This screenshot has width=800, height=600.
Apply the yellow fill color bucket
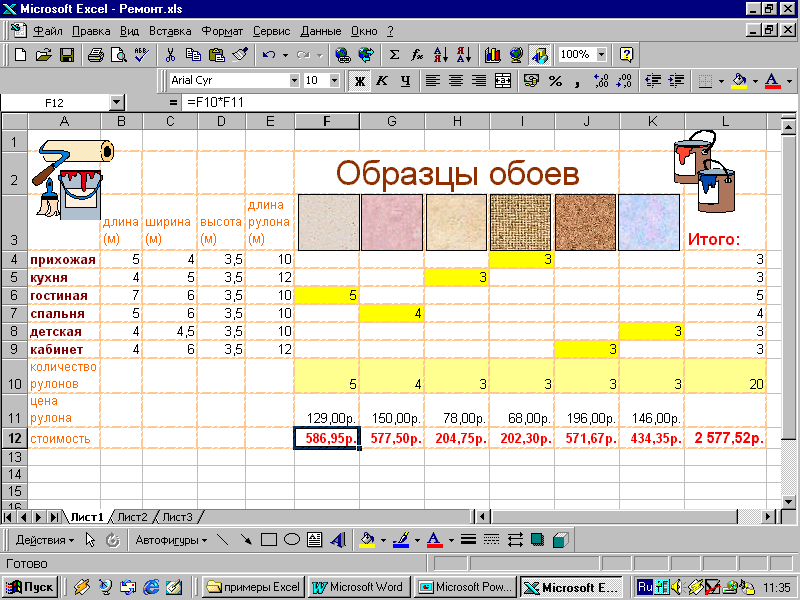pos(739,81)
